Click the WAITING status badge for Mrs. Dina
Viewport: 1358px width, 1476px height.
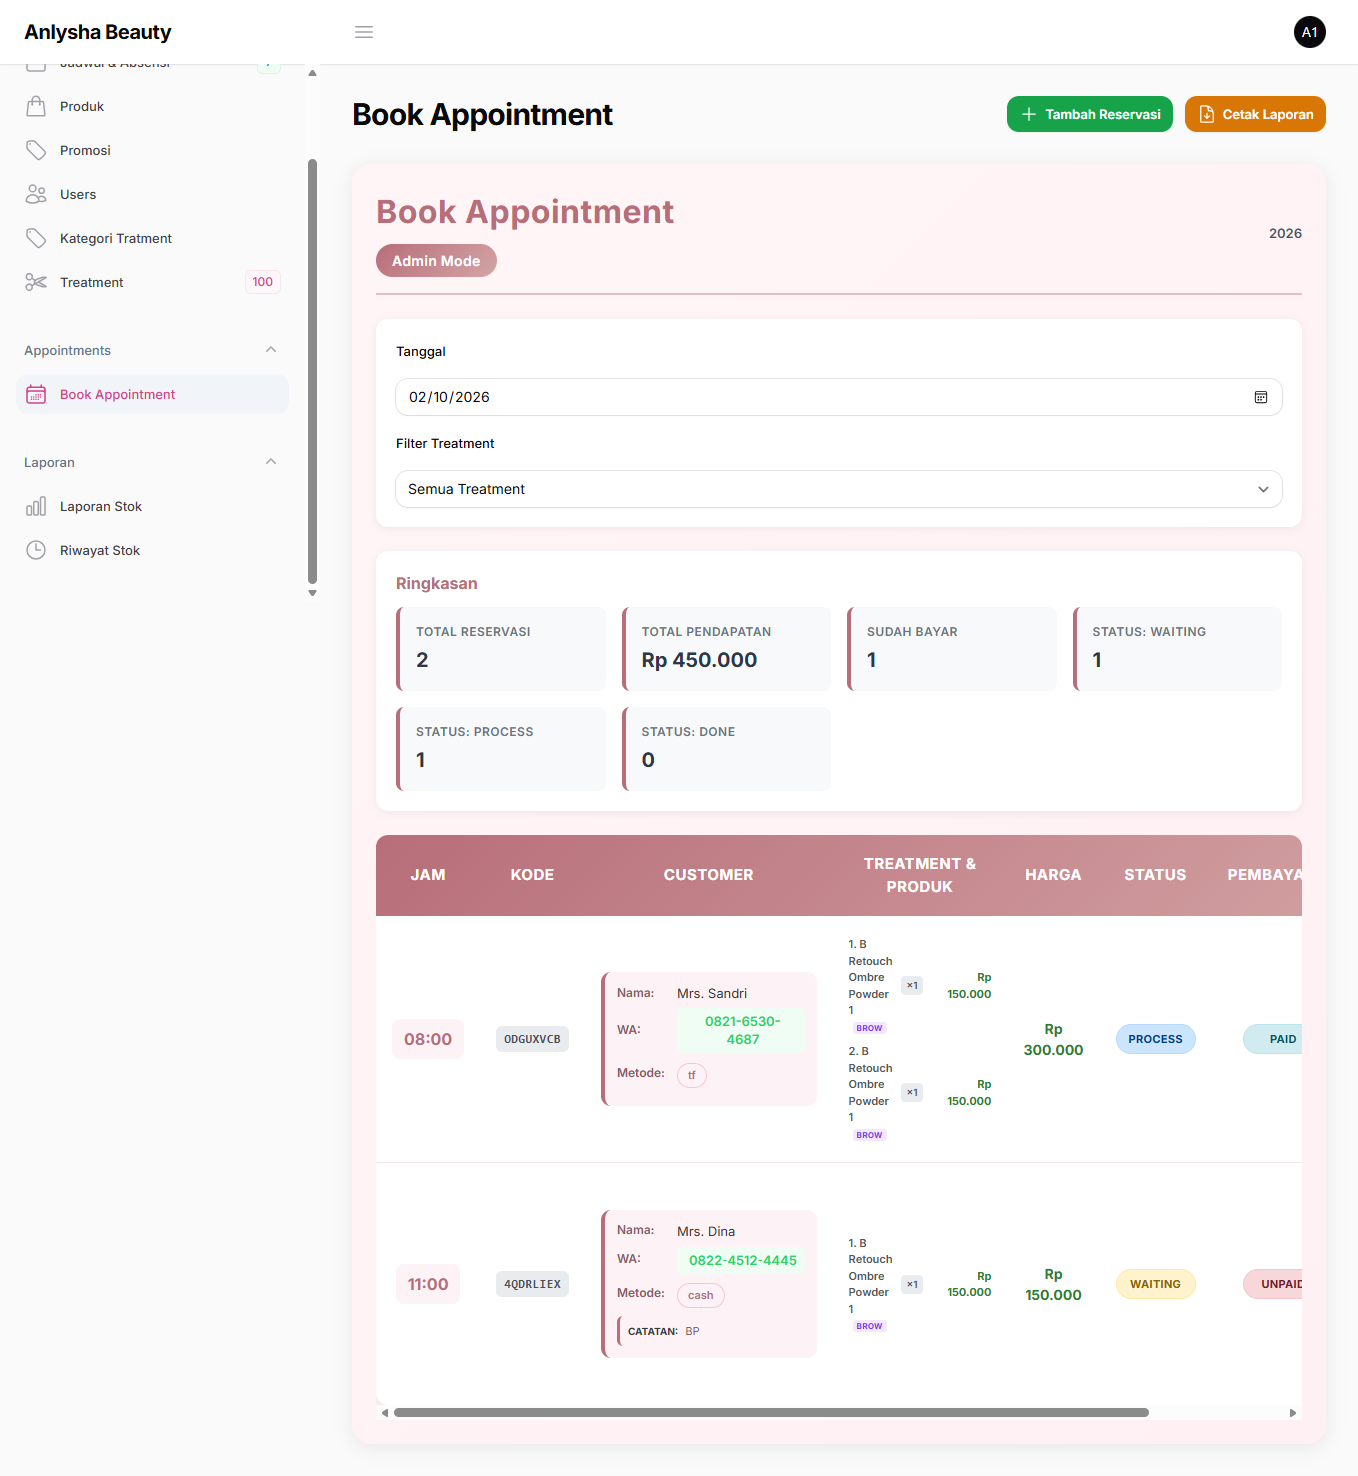(x=1155, y=1284)
